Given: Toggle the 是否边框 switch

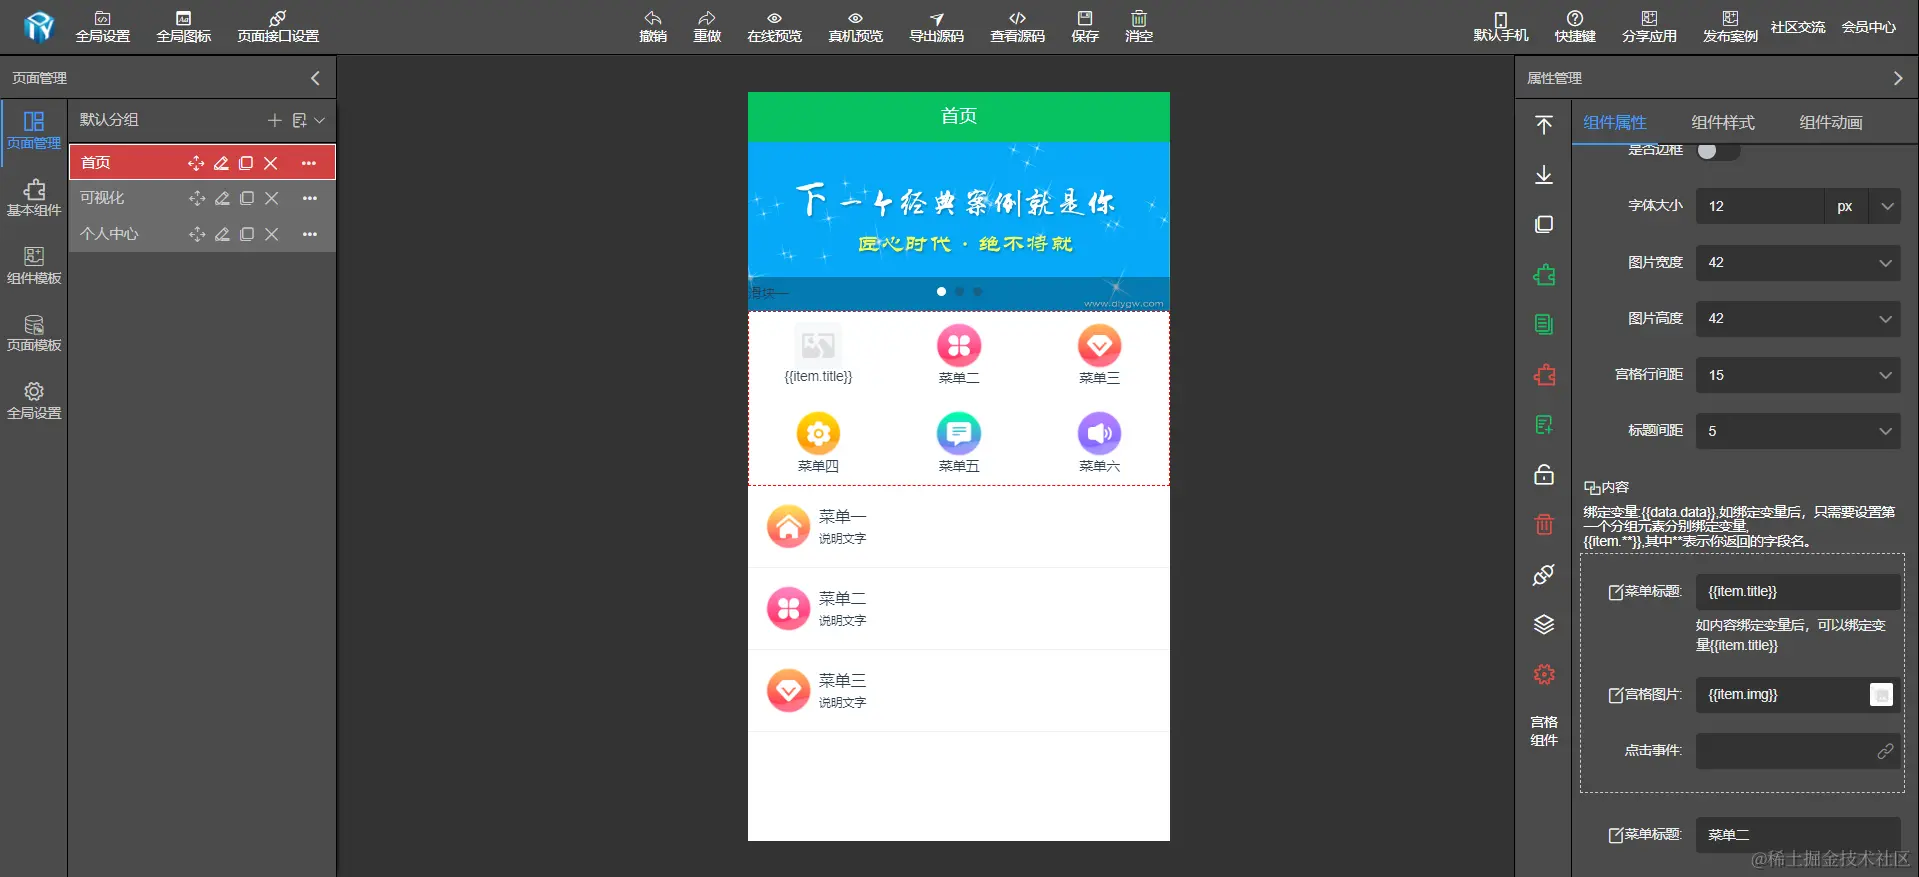Looking at the screenshot, I should [1718, 151].
